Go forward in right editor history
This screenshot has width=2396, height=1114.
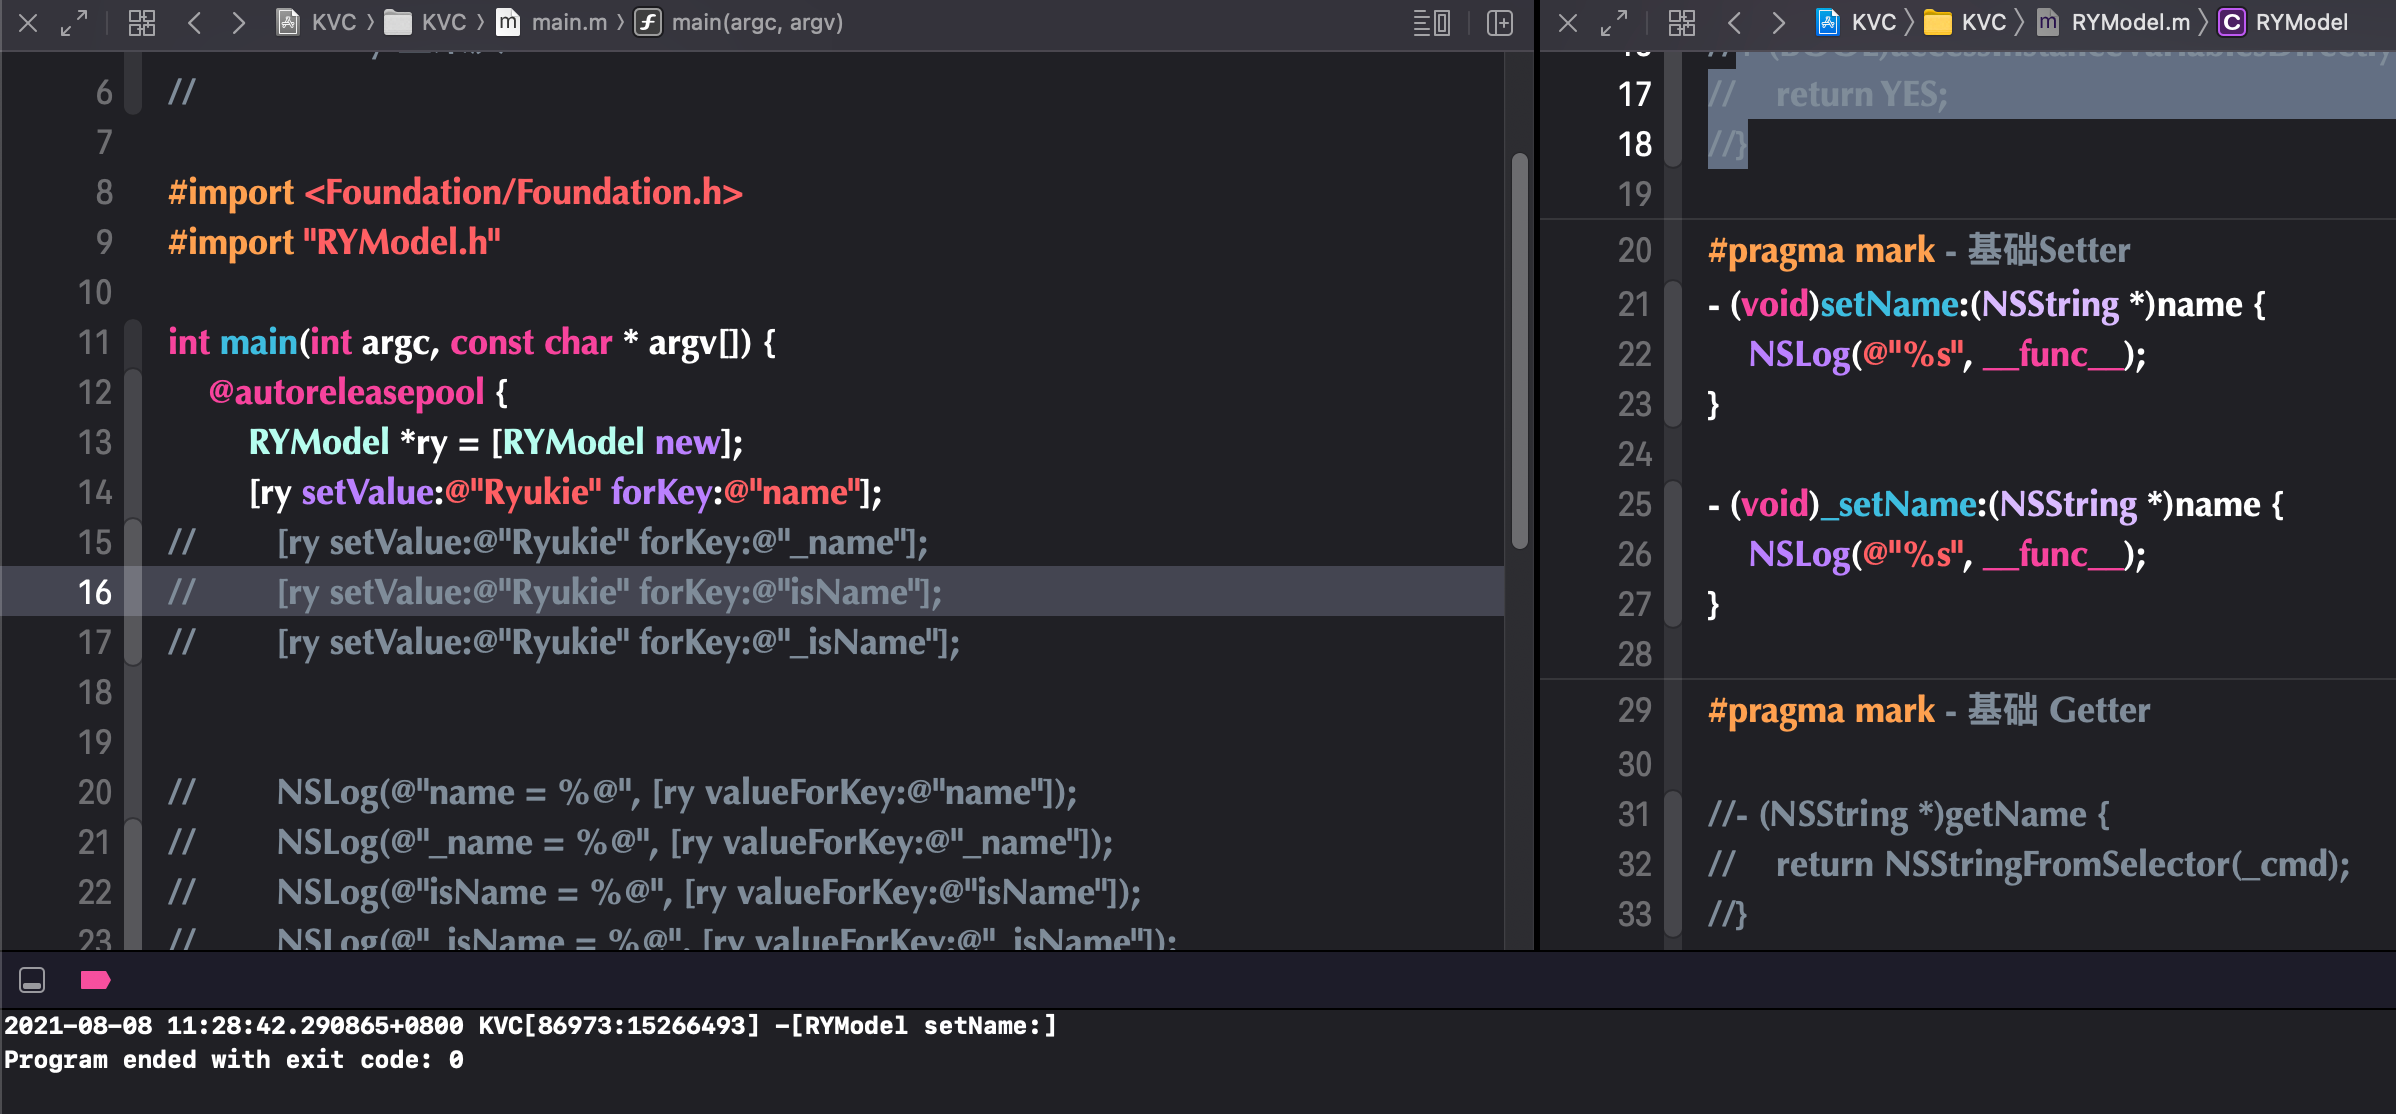coord(1778,22)
